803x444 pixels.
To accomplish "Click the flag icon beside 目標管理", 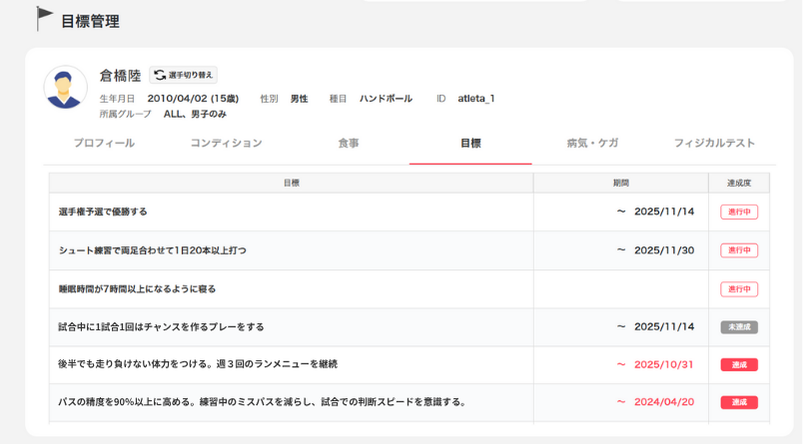I will [45, 18].
